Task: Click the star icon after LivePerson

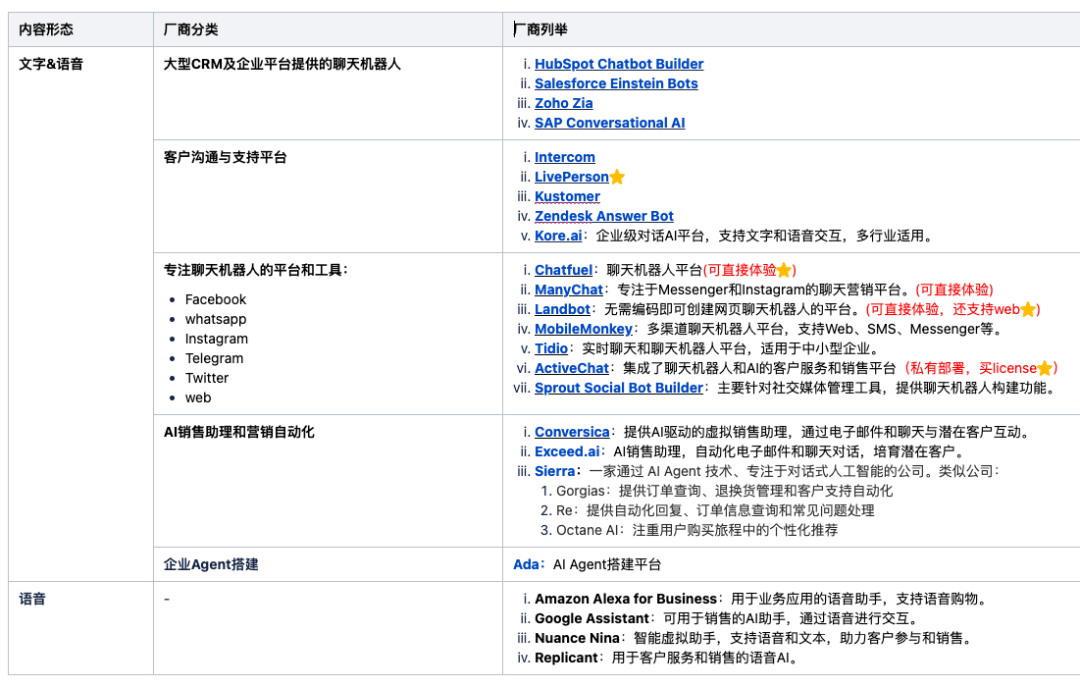Action: pos(617,177)
